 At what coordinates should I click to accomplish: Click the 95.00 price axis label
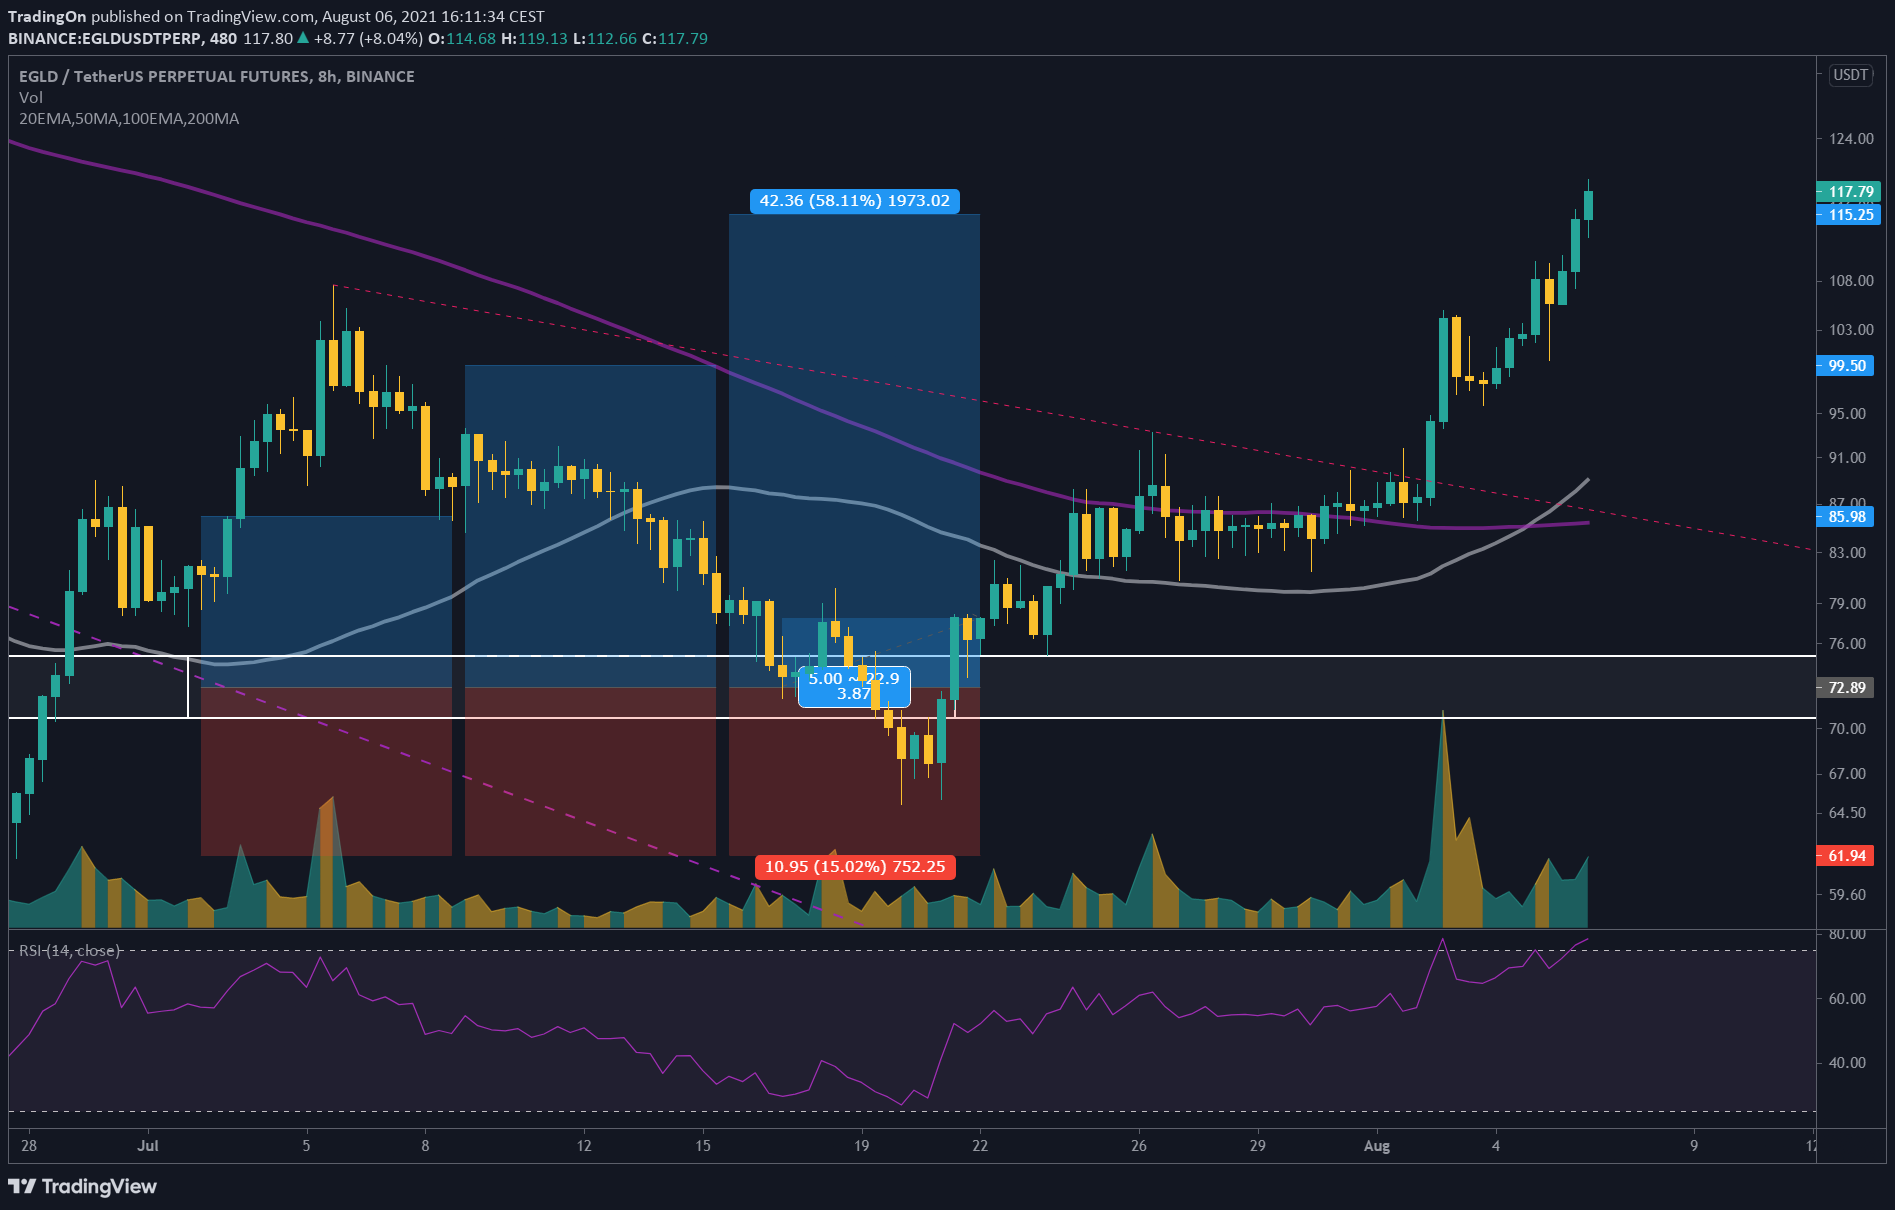tap(1847, 414)
